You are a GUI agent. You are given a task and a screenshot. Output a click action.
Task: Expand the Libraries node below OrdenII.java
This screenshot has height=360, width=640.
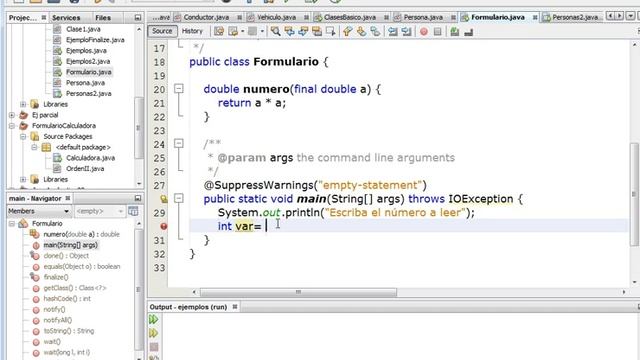coord(23,179)
